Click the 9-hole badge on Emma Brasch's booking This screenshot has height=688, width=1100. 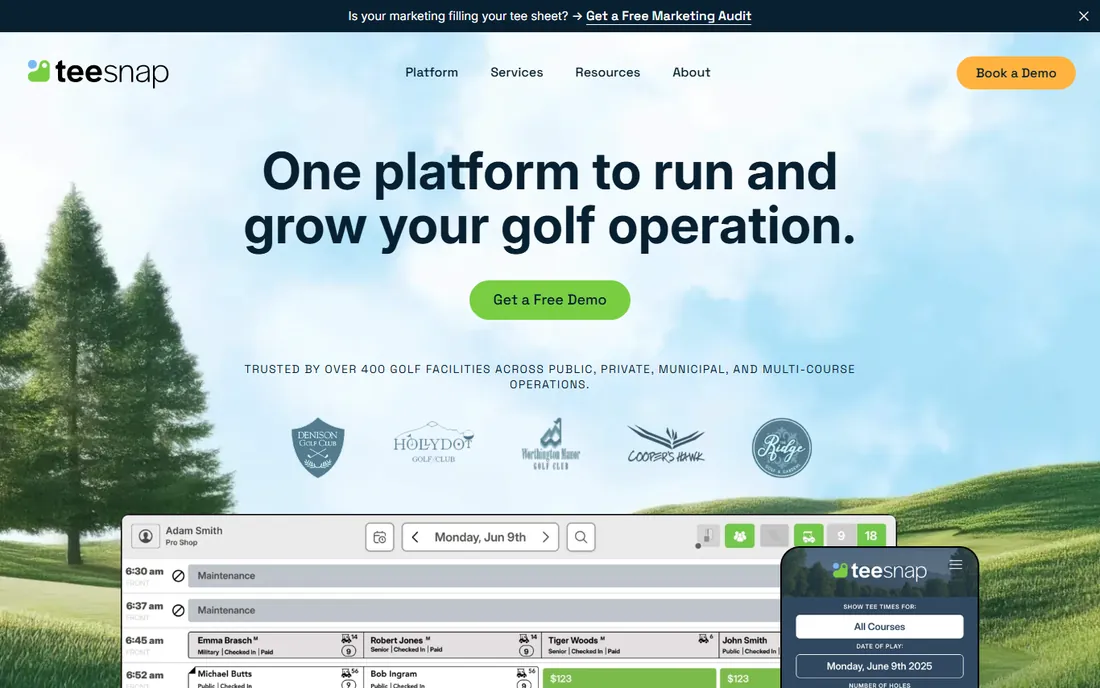pos(348,652)
